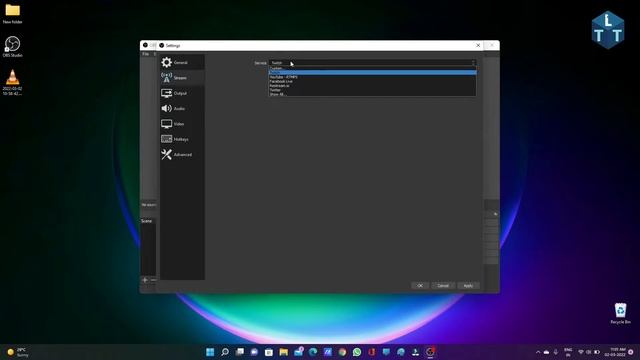
Task: Add a scene with plus button
Action: [144, 280]
